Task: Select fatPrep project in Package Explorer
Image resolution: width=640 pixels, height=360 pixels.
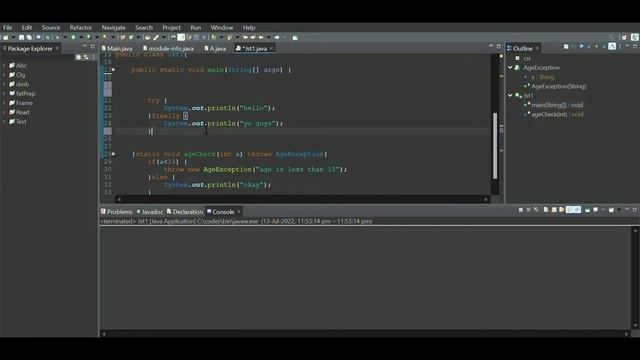Action: (26, 93)
